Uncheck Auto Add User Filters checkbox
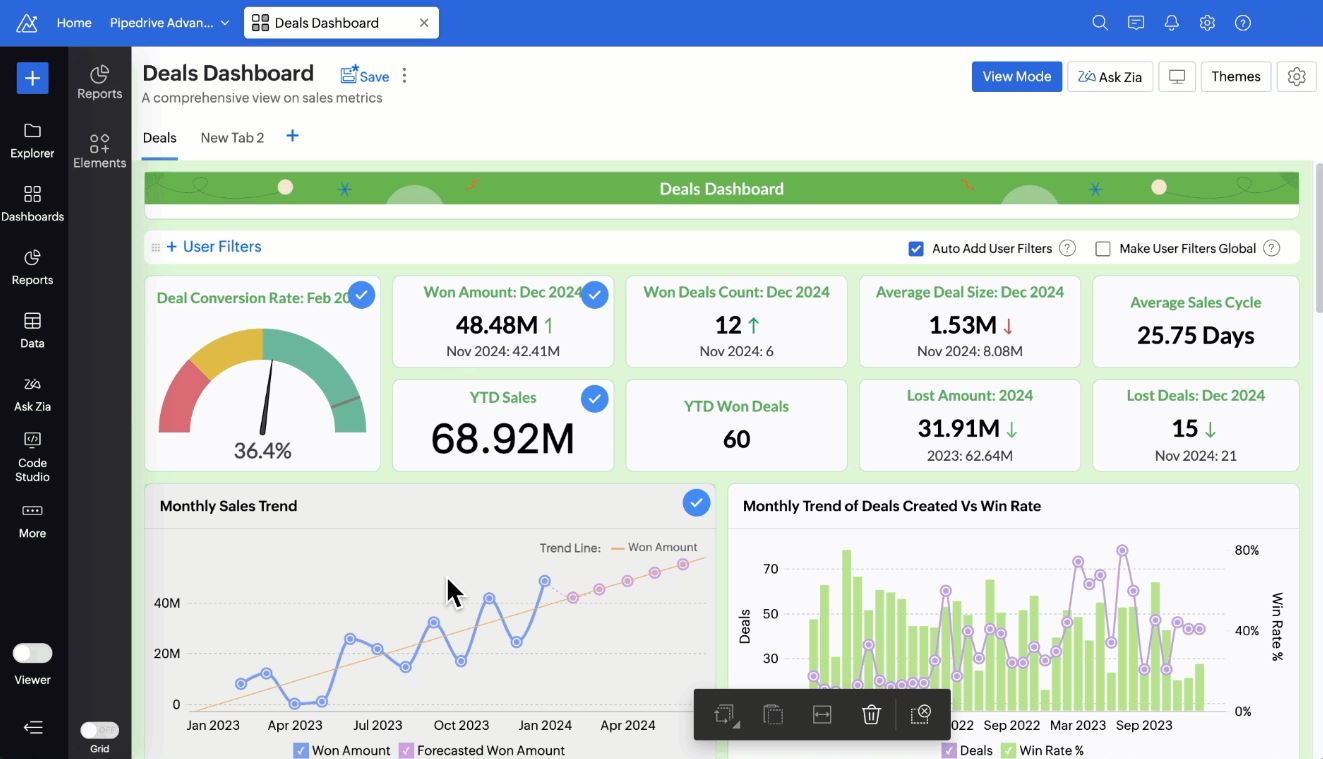Viewport: 1323px width, 759px height. [916, 249]
